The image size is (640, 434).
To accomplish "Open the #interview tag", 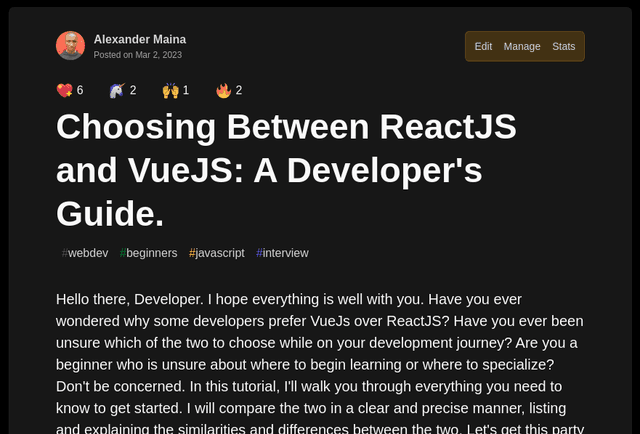I will coord(282,253).
